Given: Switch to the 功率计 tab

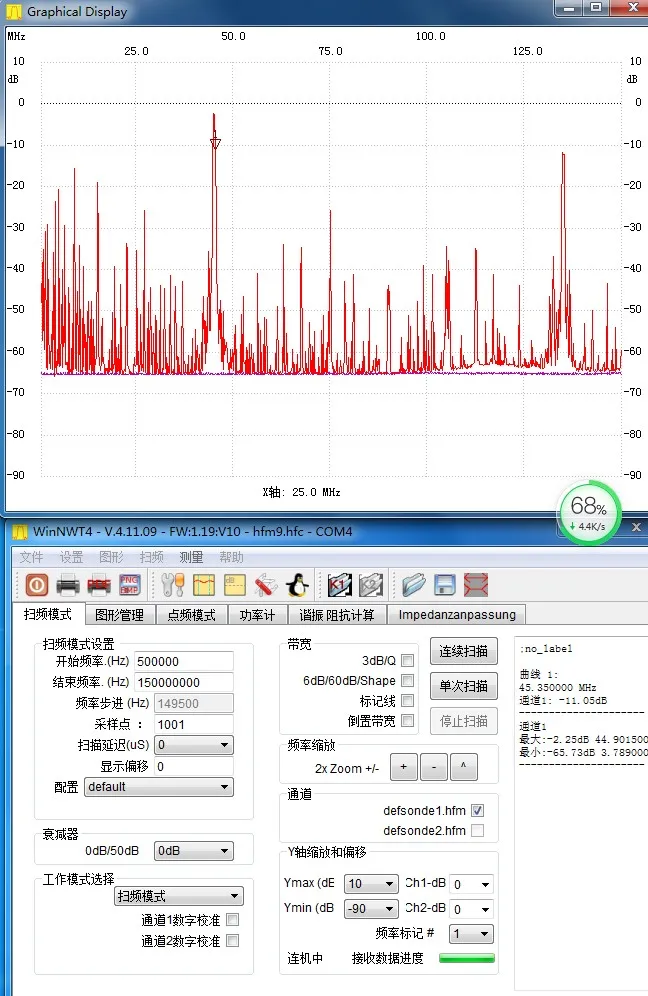Looking at the screenshot, I should [x=257, y=615].
